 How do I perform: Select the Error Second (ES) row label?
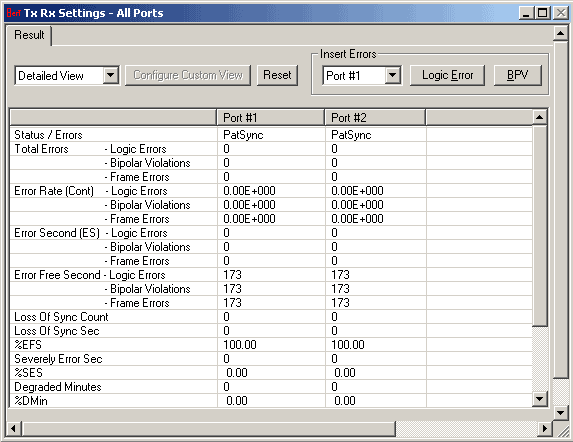click(57, 233)
